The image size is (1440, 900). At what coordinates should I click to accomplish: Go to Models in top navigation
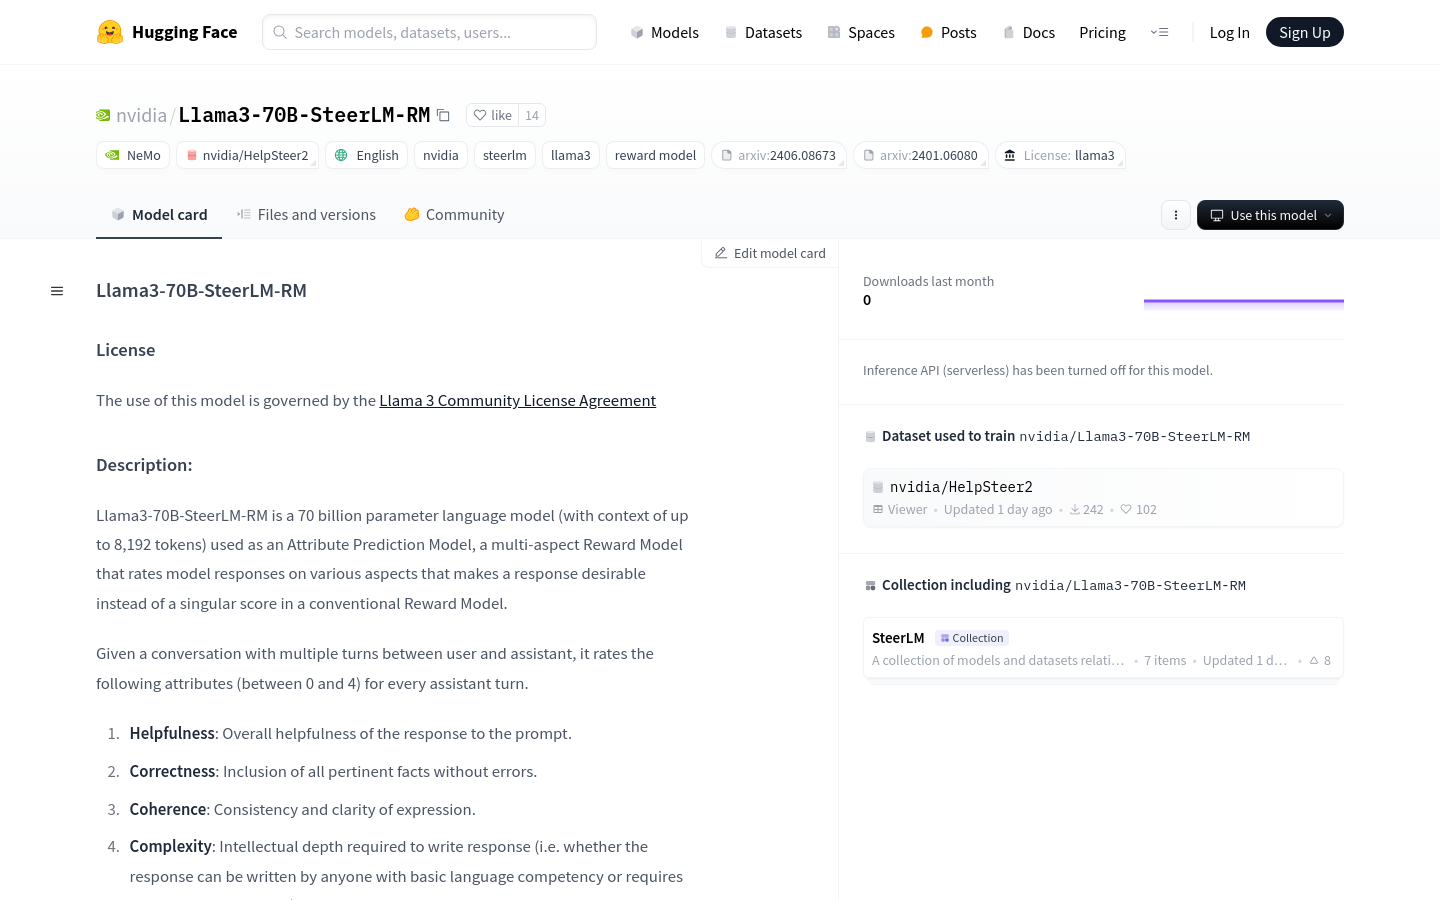tap(665, 32)
